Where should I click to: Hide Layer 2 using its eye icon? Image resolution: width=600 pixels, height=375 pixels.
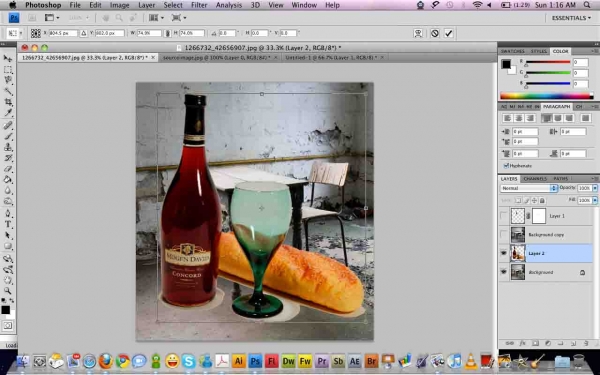(504, 253)
